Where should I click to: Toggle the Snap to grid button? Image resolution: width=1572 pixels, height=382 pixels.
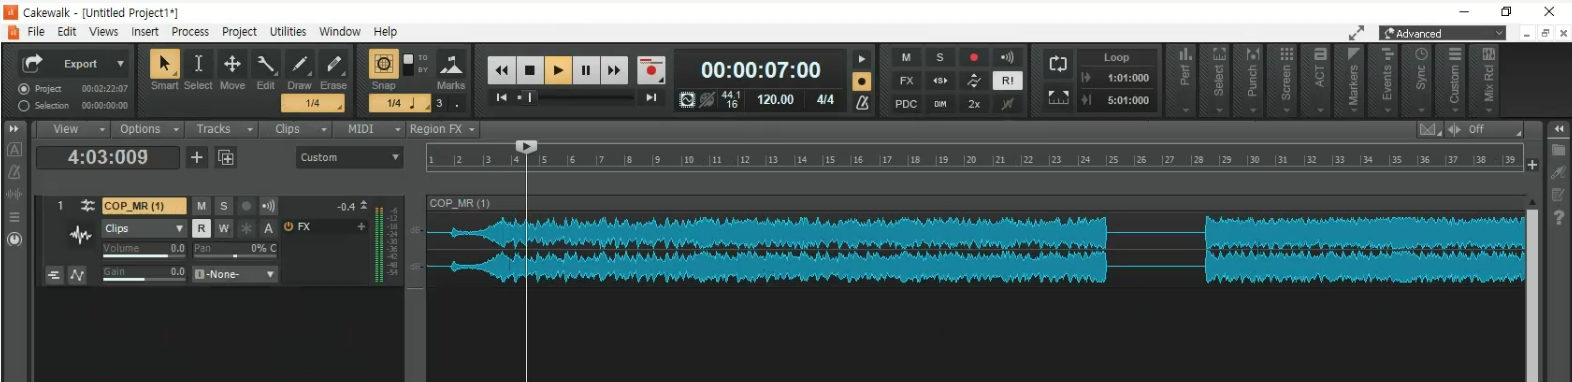(x=383, y=64)
